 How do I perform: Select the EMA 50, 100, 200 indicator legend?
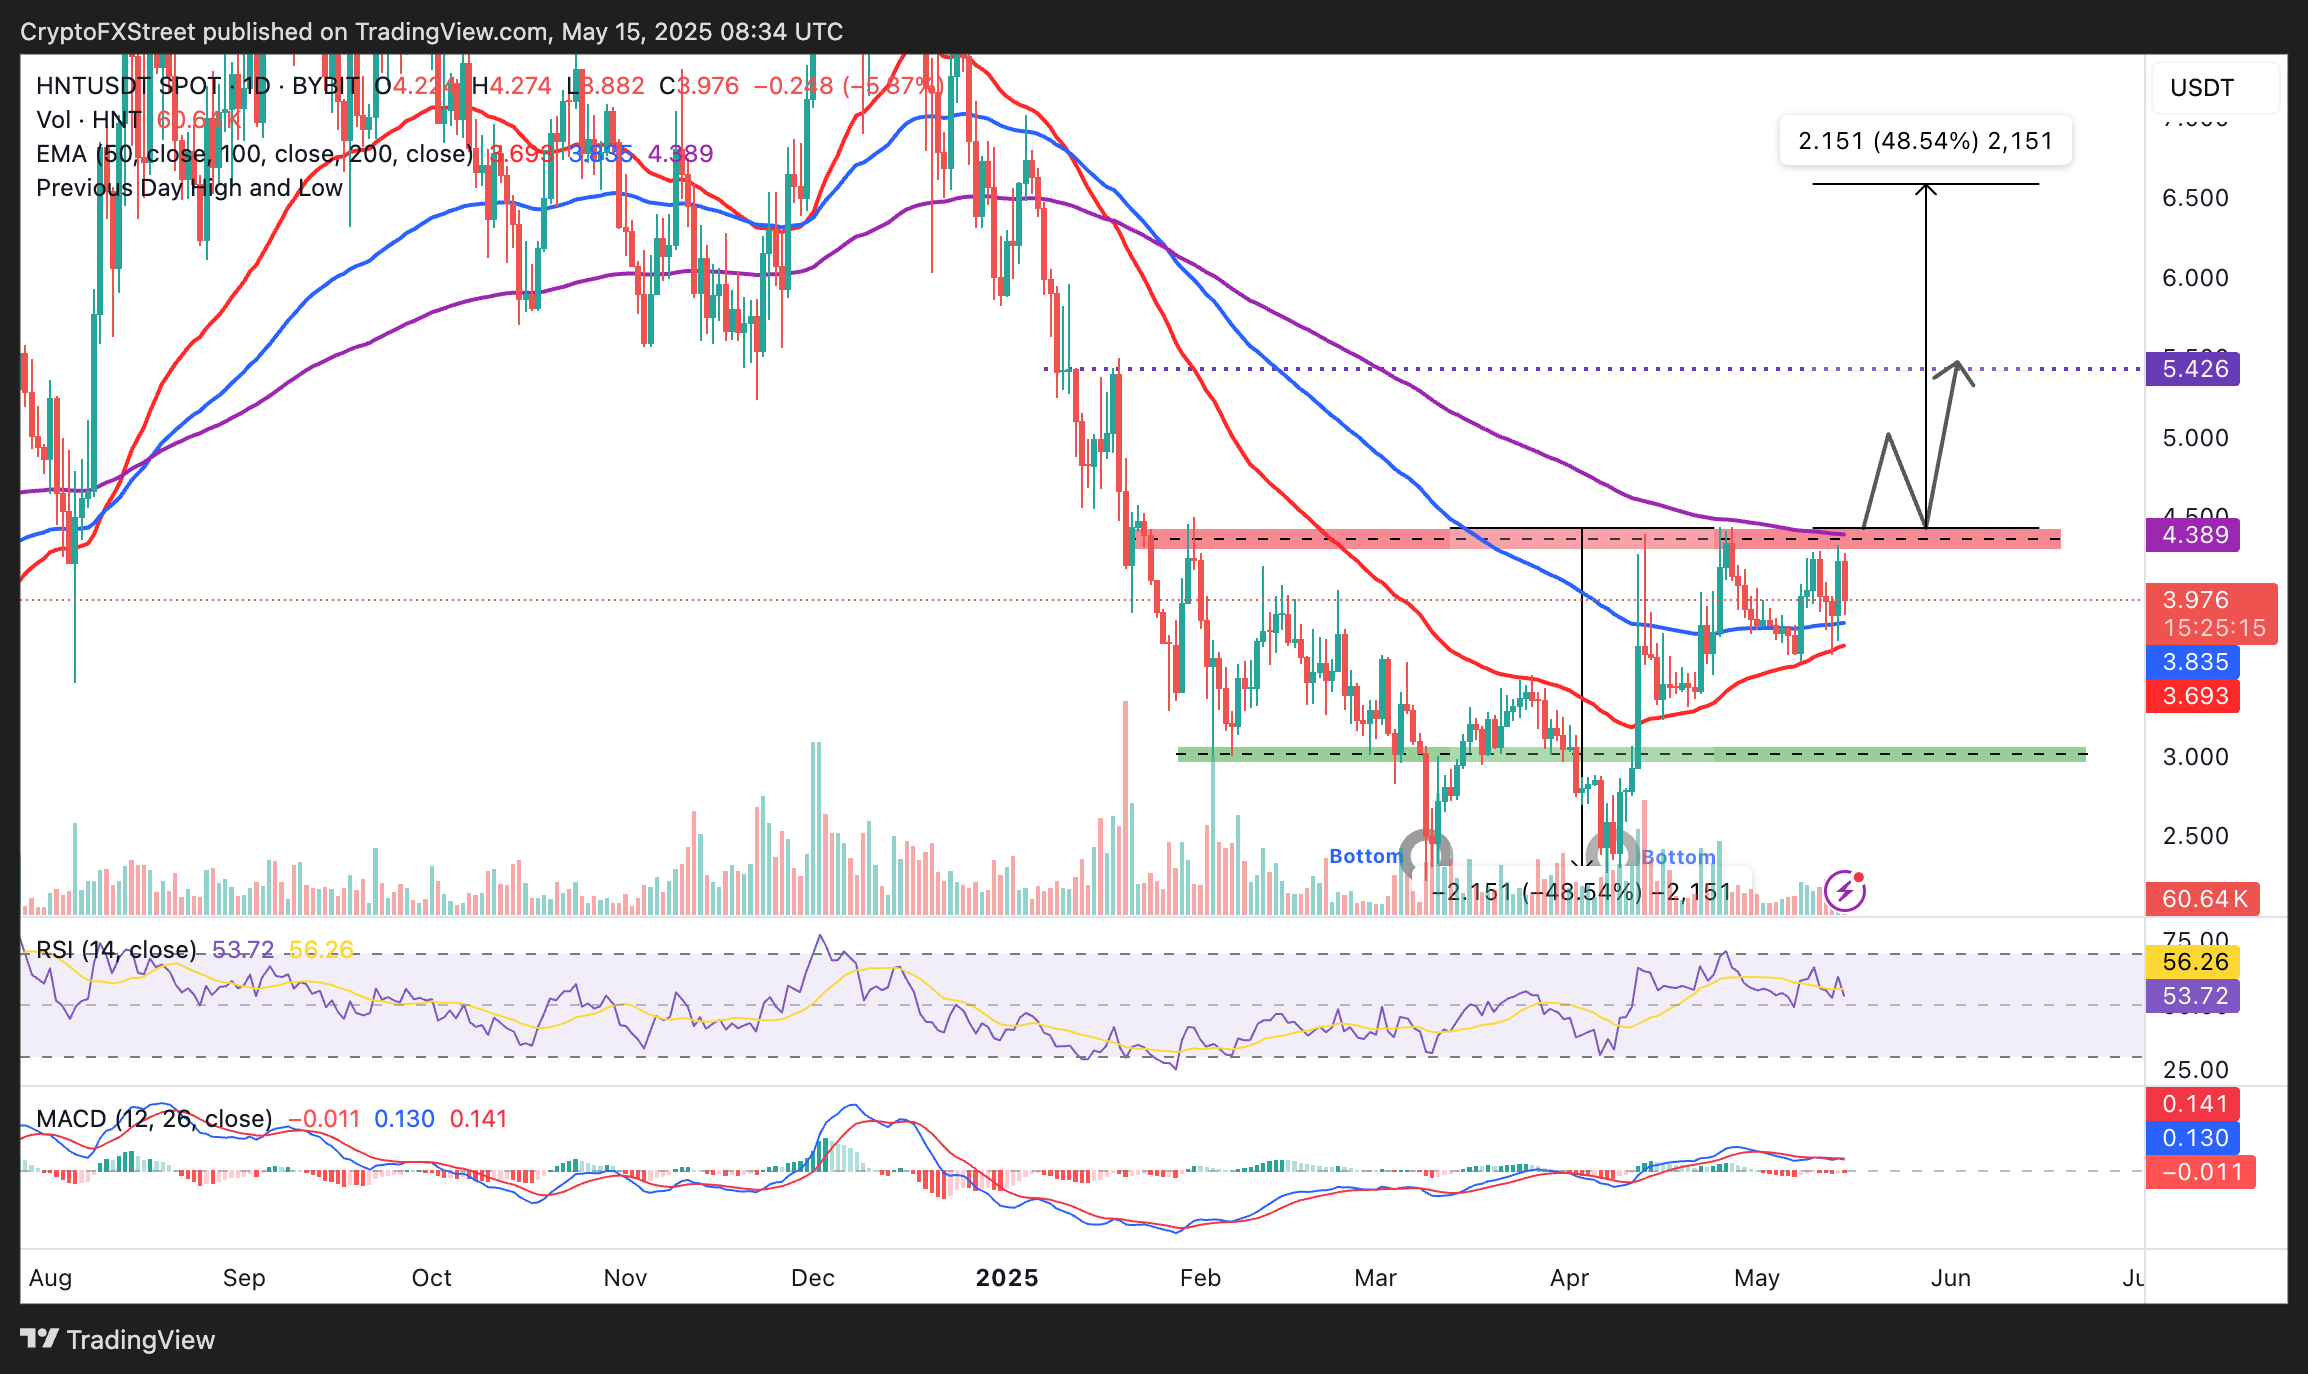(x=255, y=154)
